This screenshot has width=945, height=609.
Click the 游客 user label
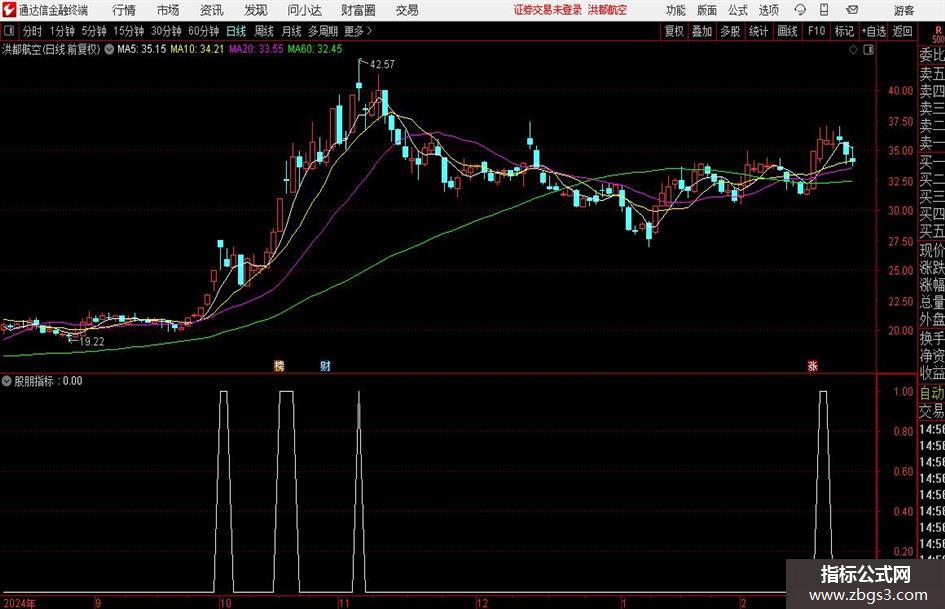904,10
